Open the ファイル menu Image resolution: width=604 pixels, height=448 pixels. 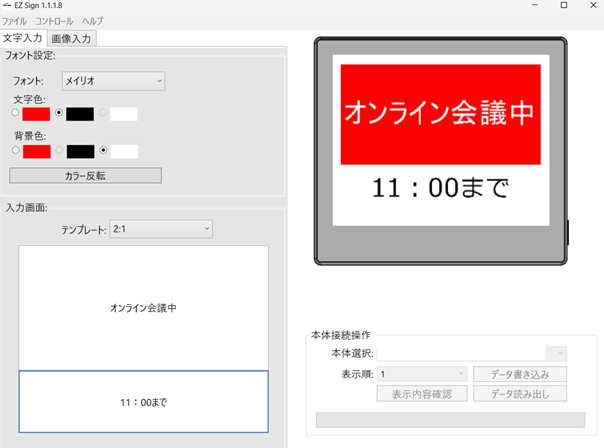pyautogui.click(x=15, y=21)
